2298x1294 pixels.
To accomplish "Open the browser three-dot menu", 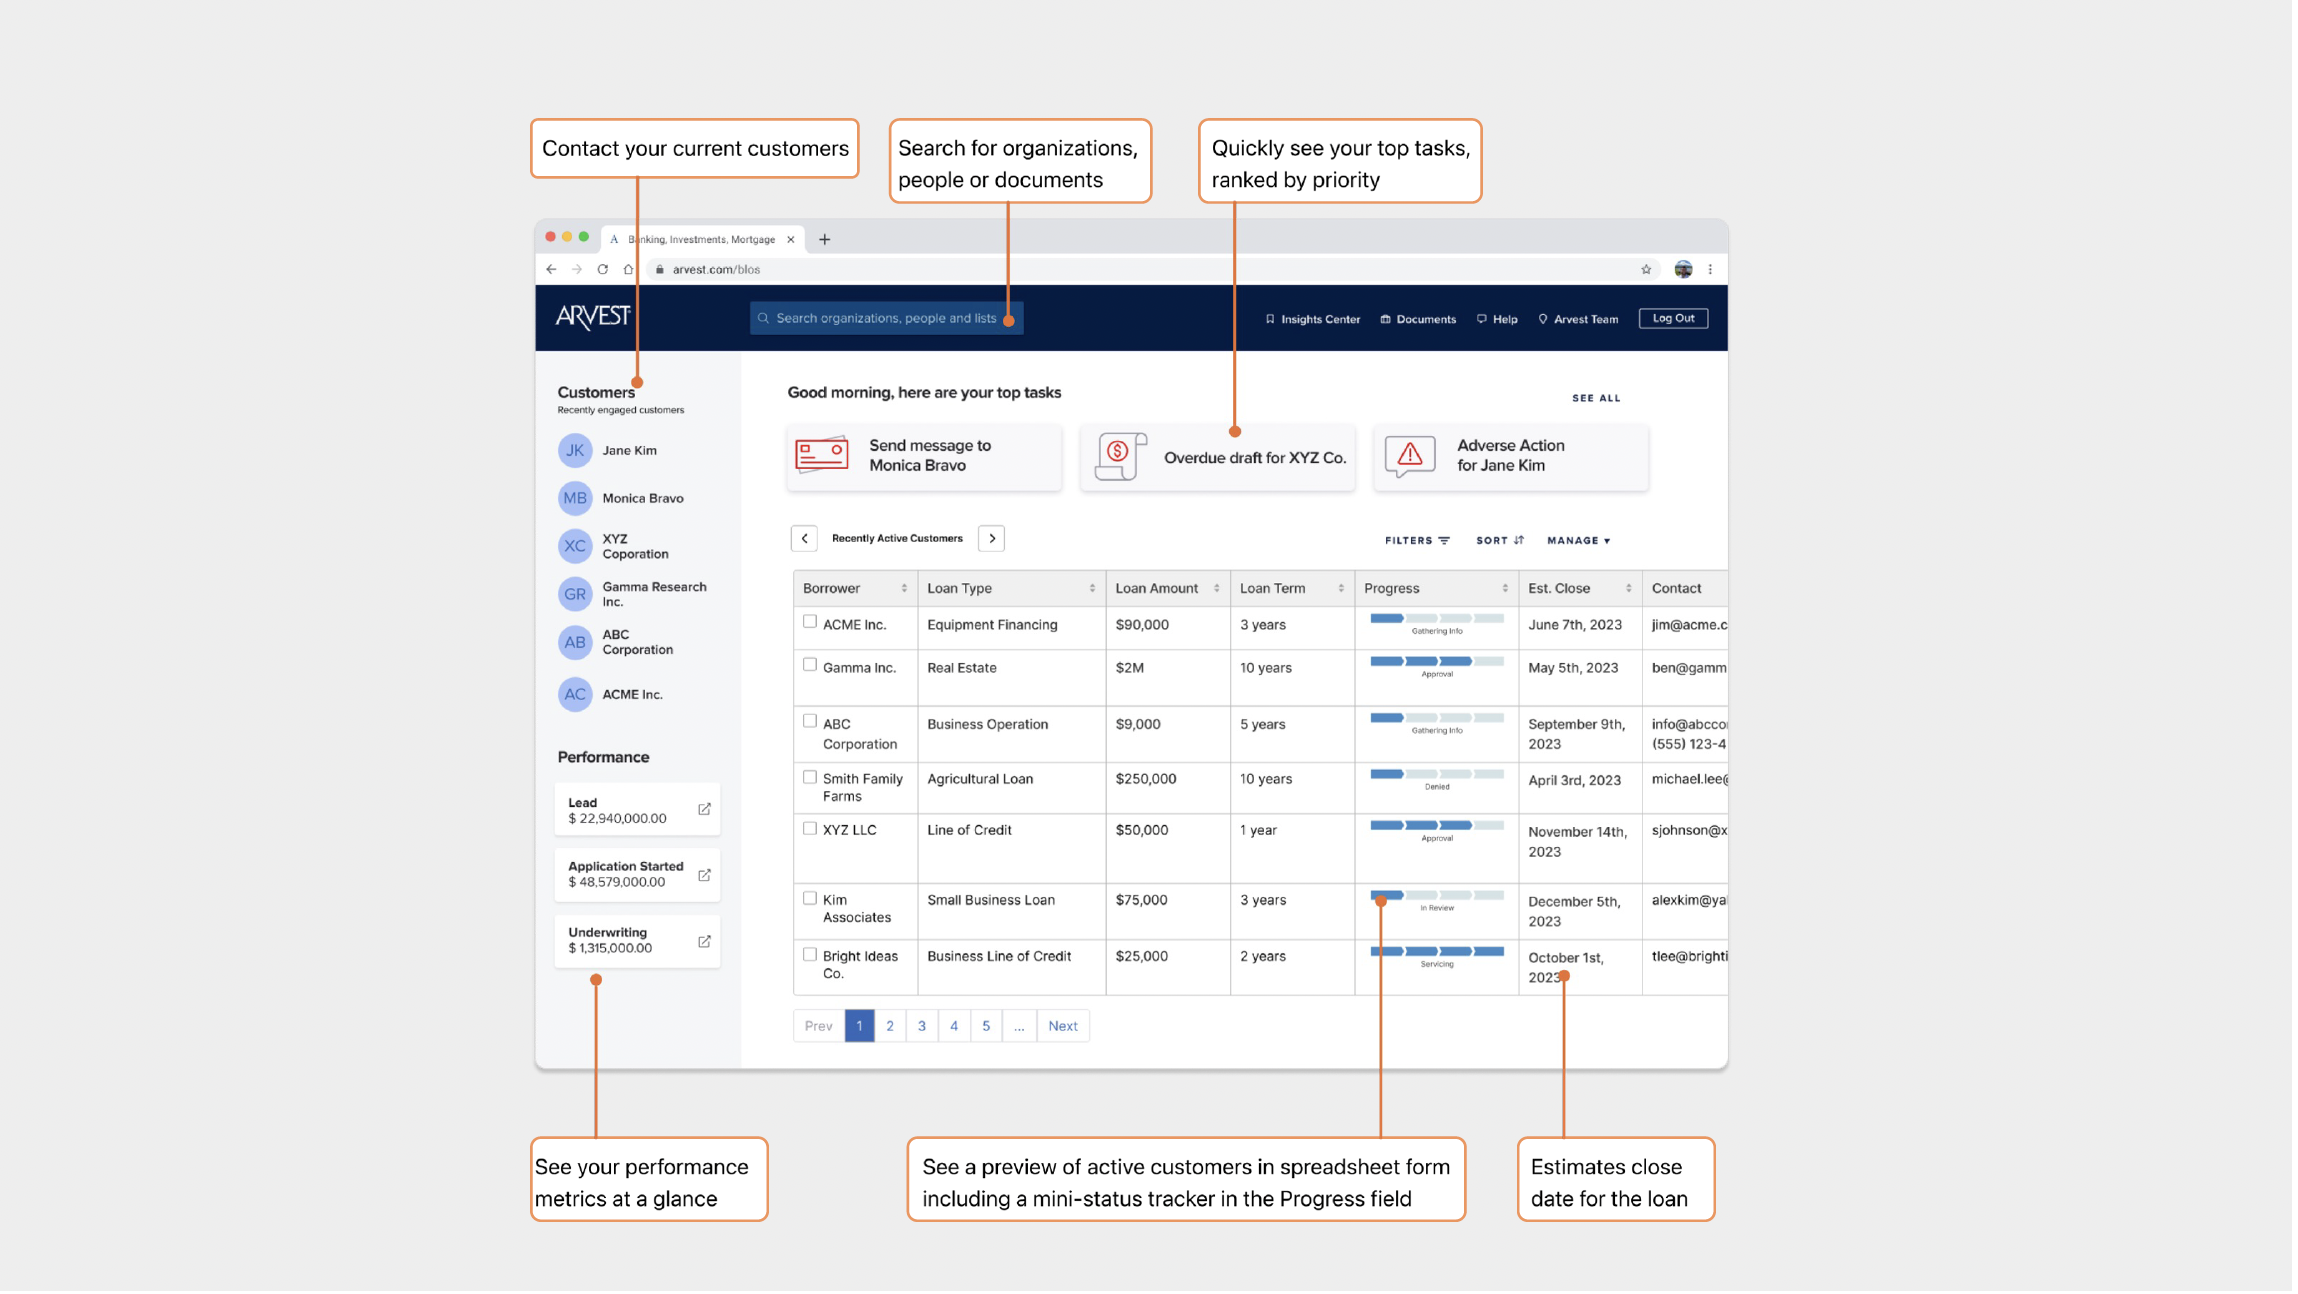I will coord(1711,270).
